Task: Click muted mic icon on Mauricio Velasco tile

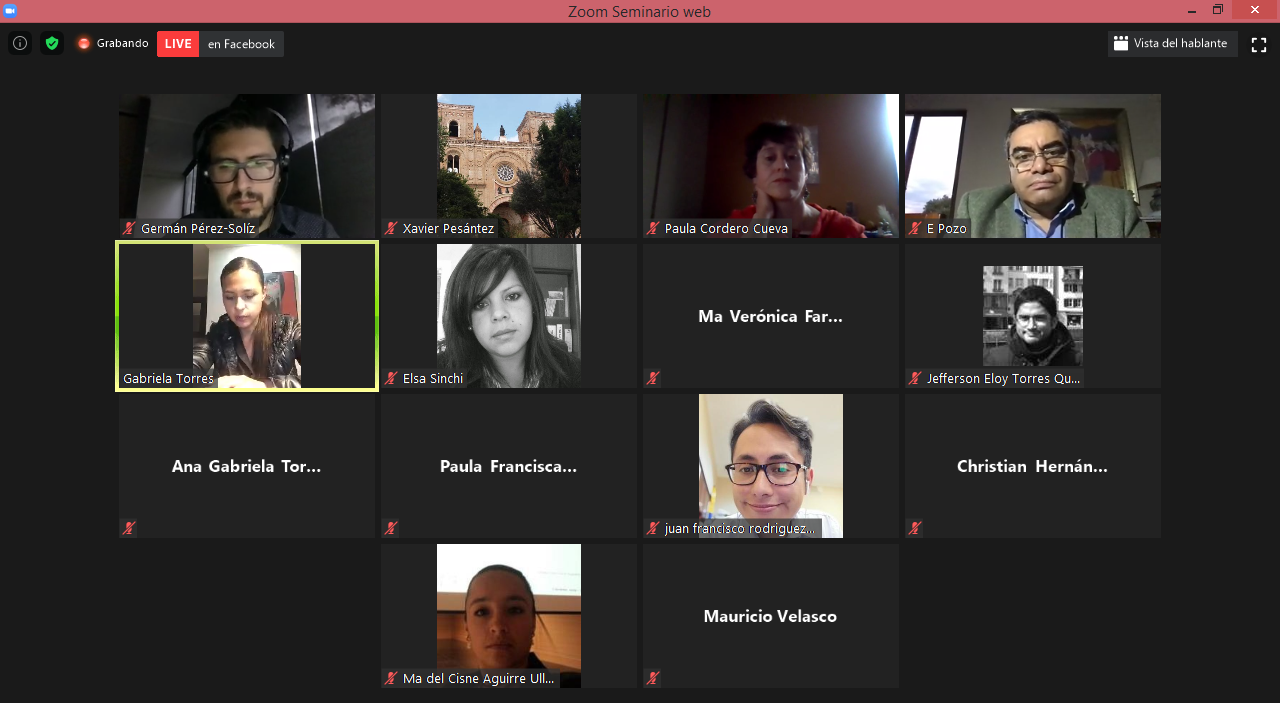Action: (653, 678)
